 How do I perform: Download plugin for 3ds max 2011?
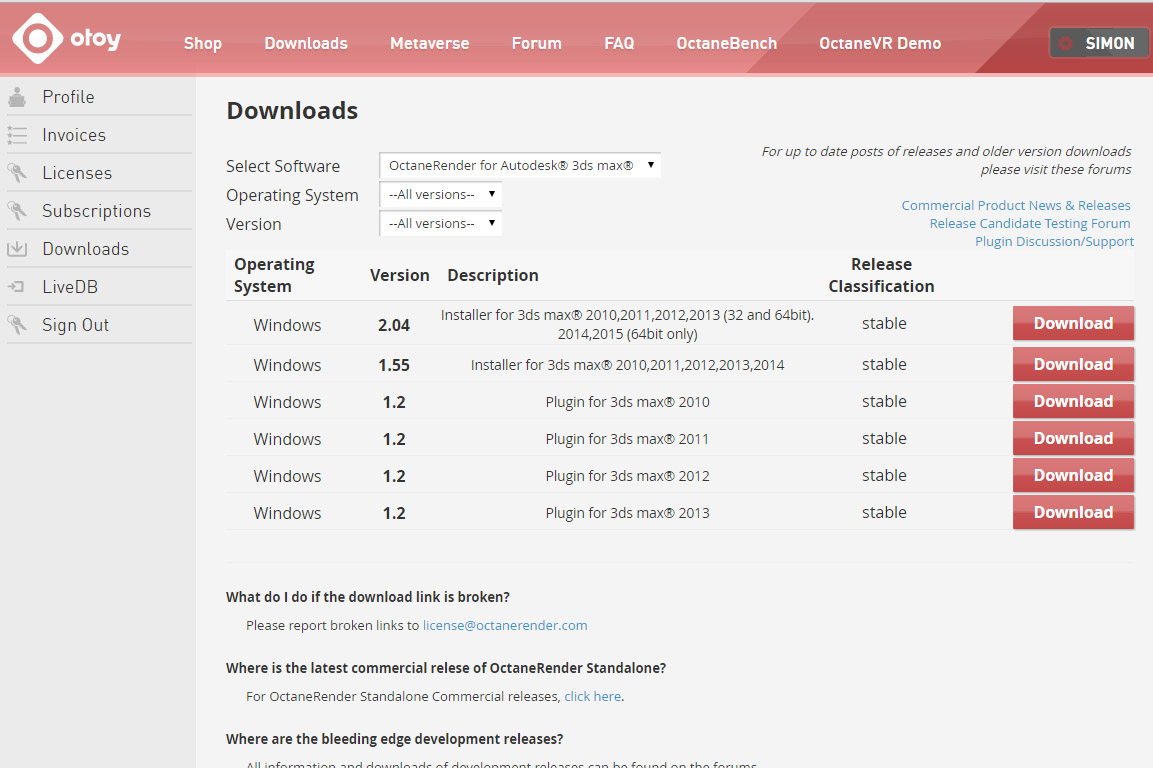pos(1073,438)
